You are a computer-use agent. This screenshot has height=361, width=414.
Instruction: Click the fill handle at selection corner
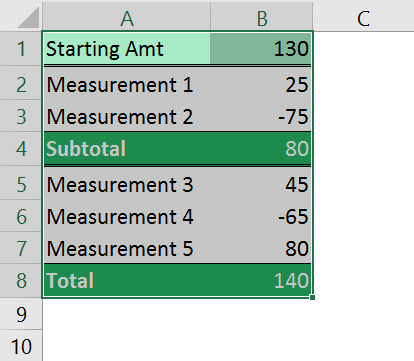coord(312,297)
